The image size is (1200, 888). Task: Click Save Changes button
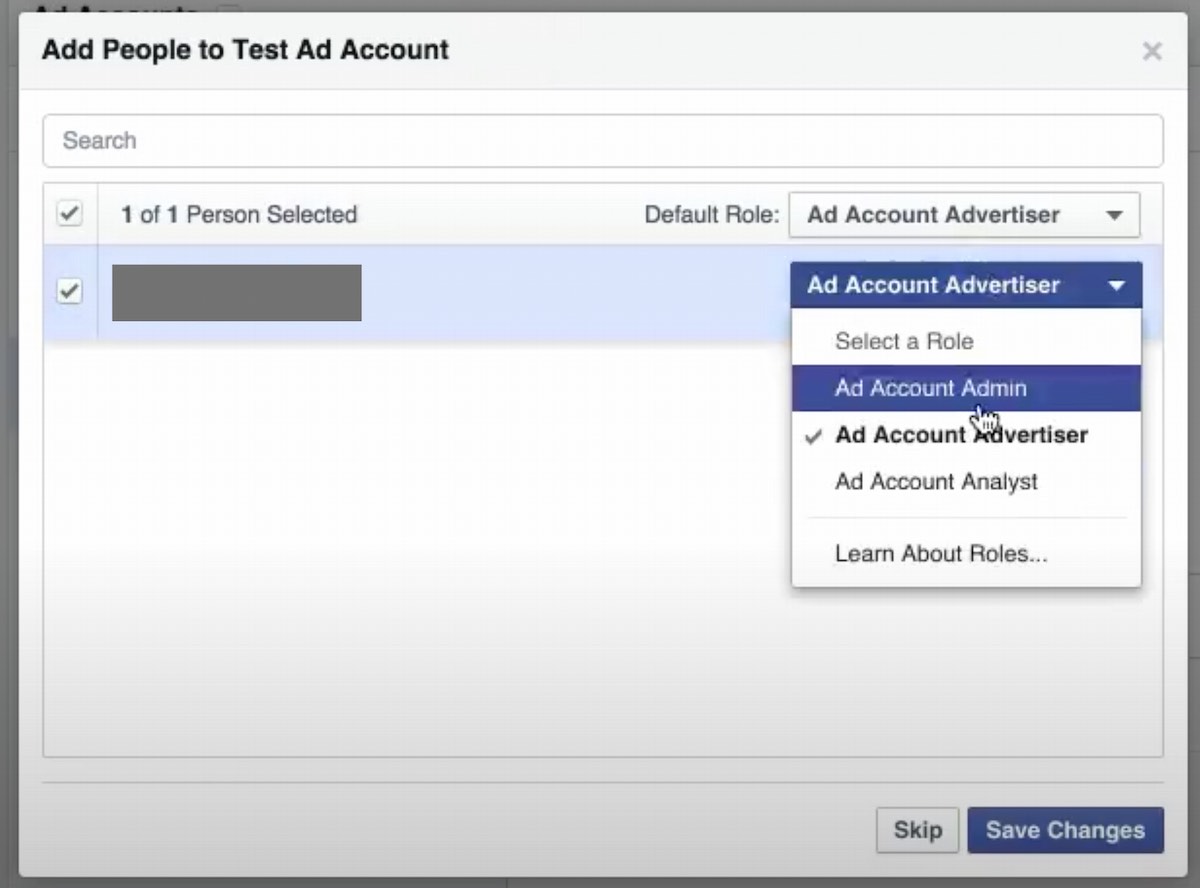tap(1065, 830)
